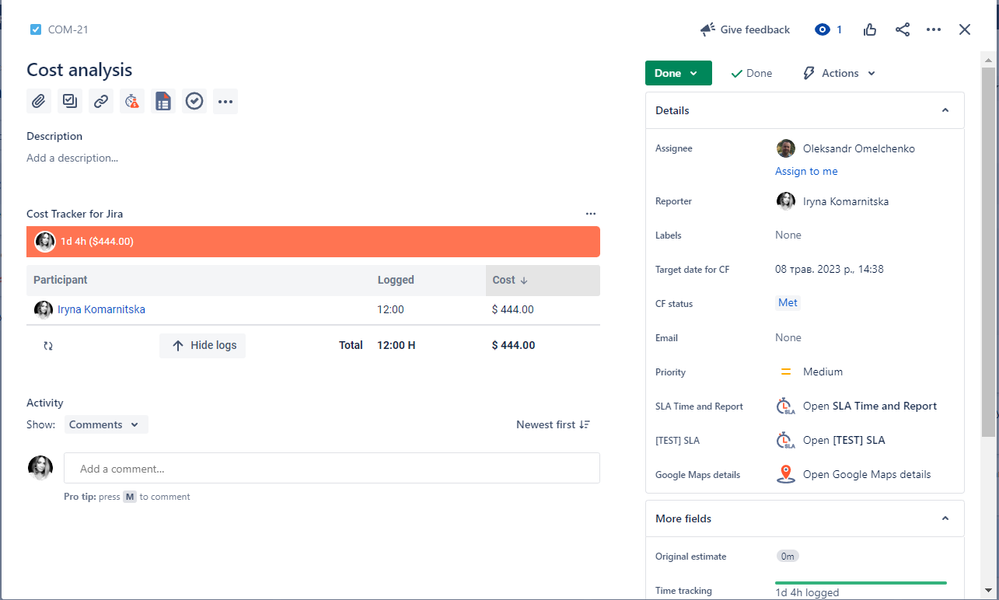Sort by the Cost column
The width and height of the screenshot is (999, 600).
542,280
